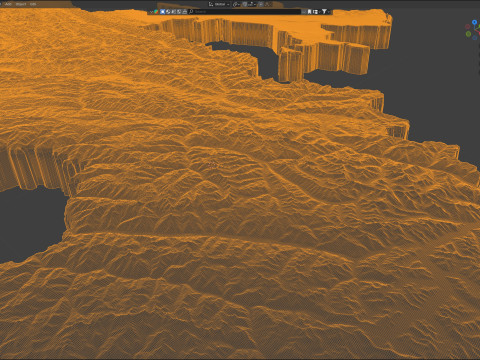
Task: Click the dim red negative X gizmo circle
Action: pos(468,26)
